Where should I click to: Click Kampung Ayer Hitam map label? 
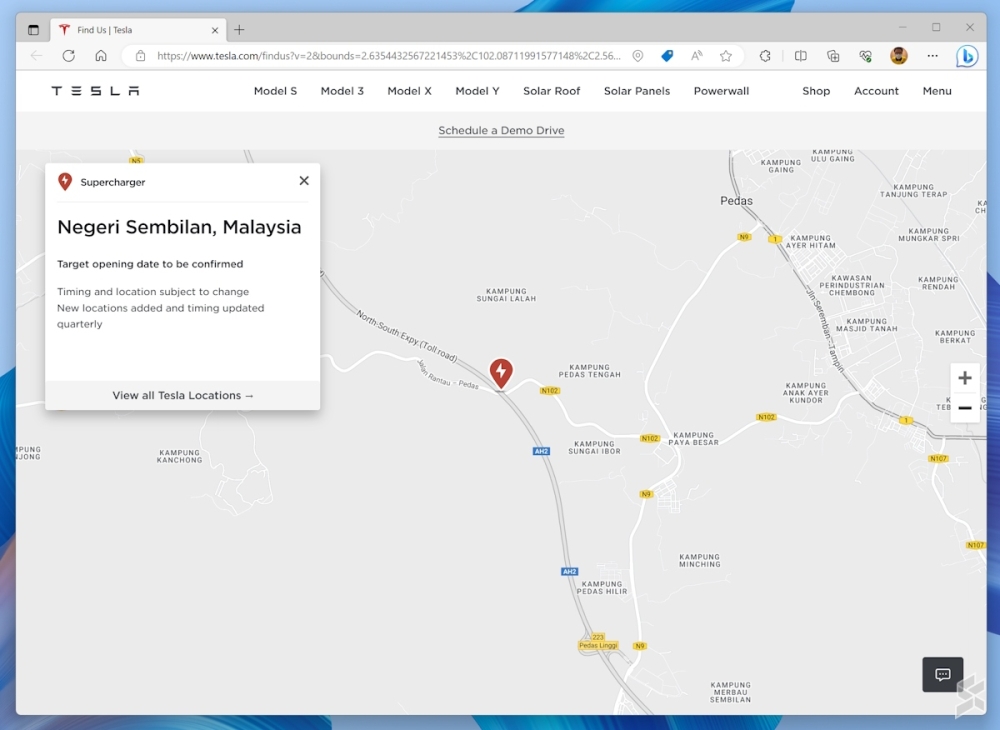(x=811, y=242)
